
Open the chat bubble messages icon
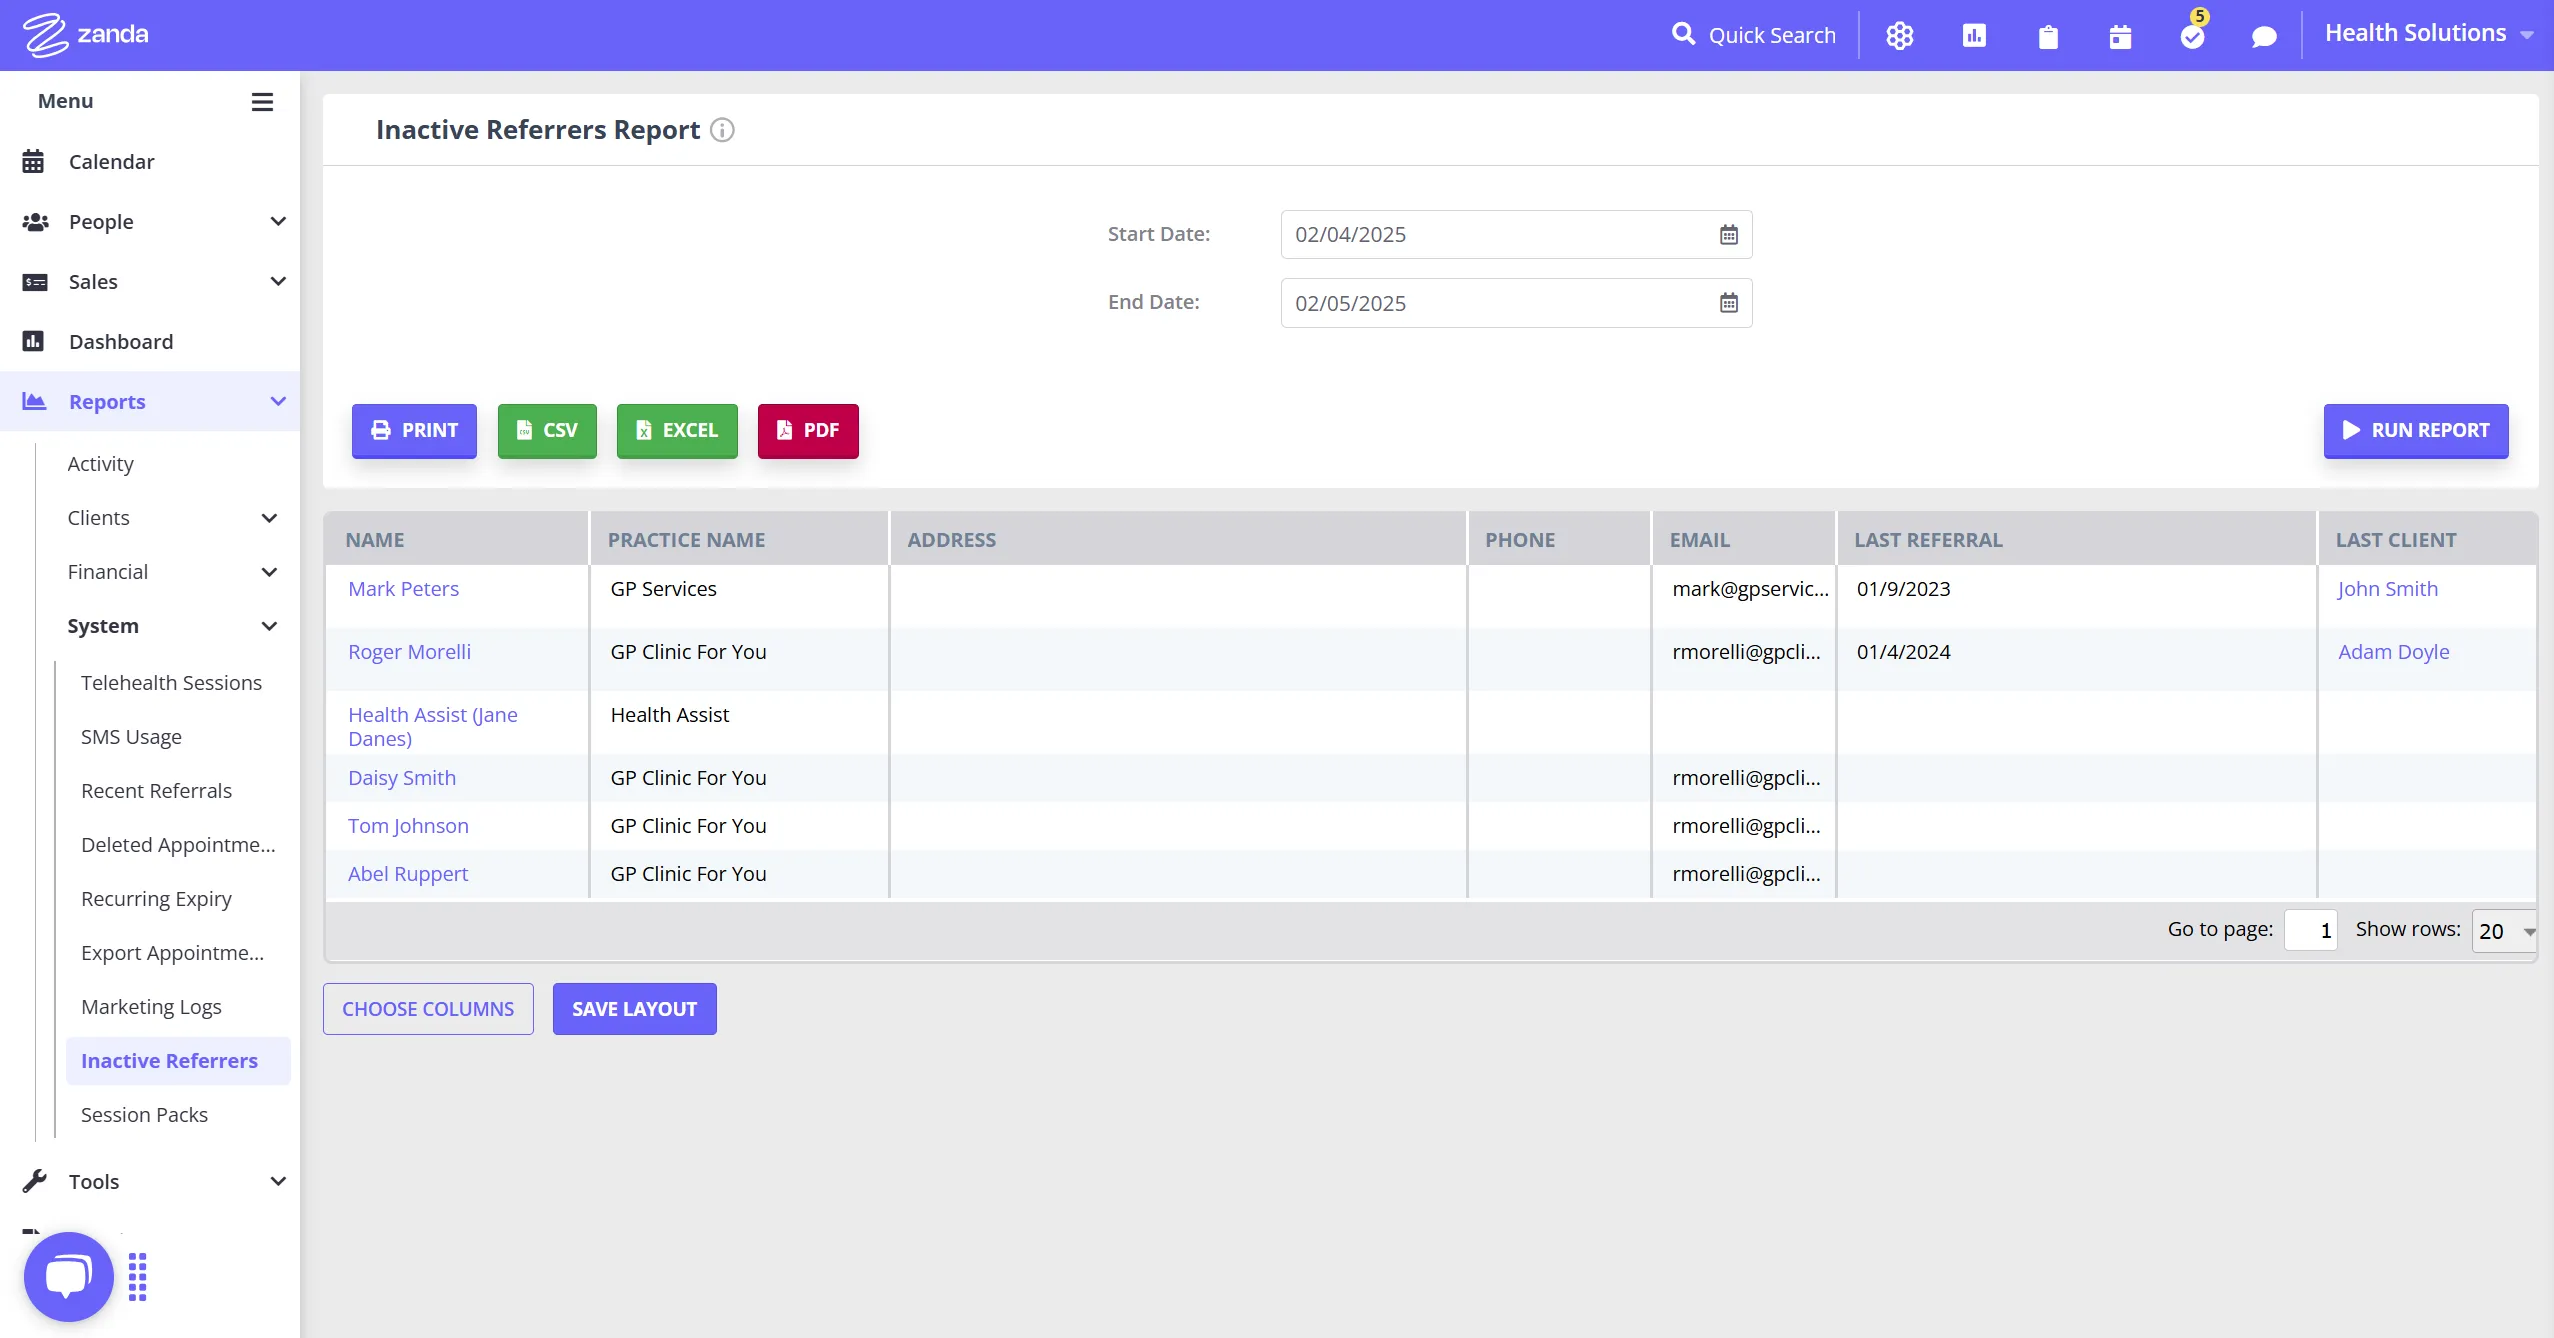click(x=2264, y=37)
